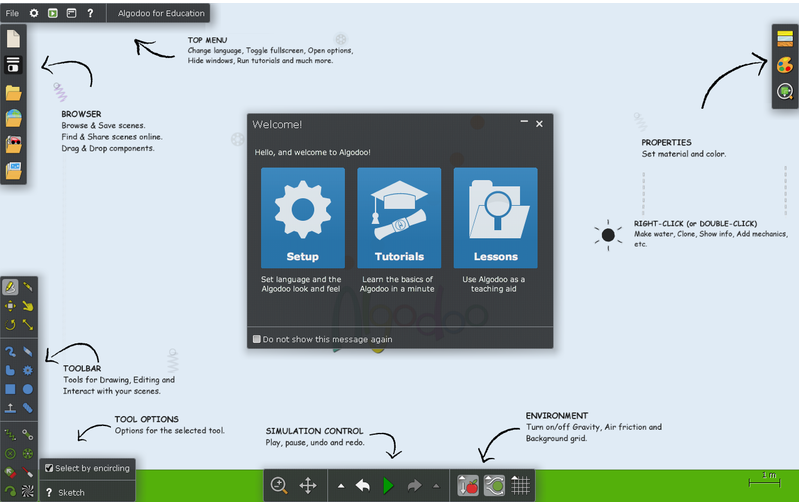Viewport: 801px width, 502px height.
Task: Open the online Algobox globe folder
Action: [13, 118]
